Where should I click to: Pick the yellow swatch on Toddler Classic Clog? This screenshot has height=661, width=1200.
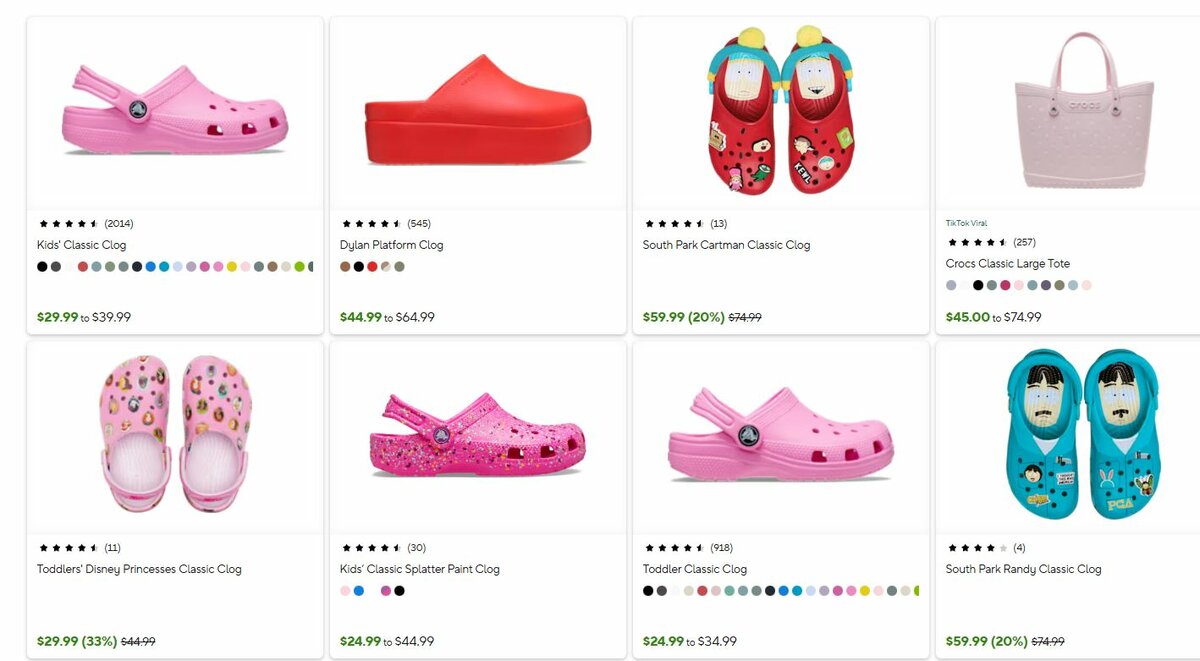click(x=865, y=591)
